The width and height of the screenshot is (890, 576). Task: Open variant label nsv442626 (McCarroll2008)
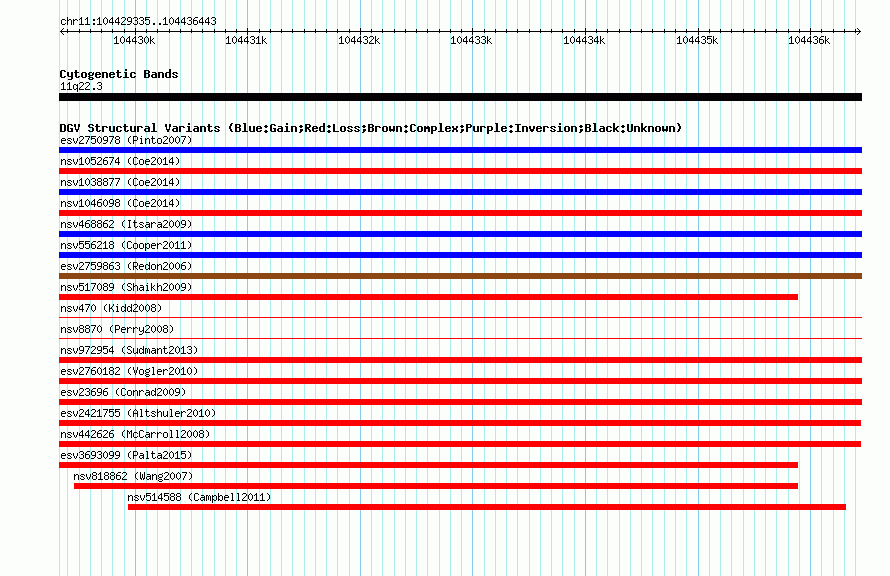135,434
